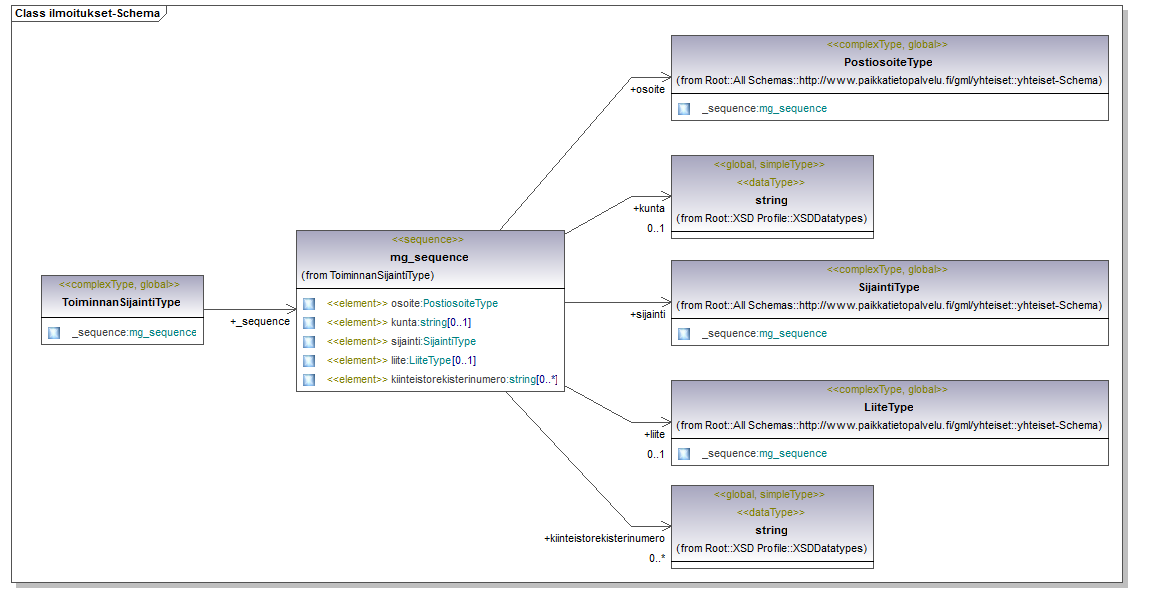Click the _sequence icon in SijaintiType box
The width and height of the screenshot is (1149, 603).
point(684,333)
